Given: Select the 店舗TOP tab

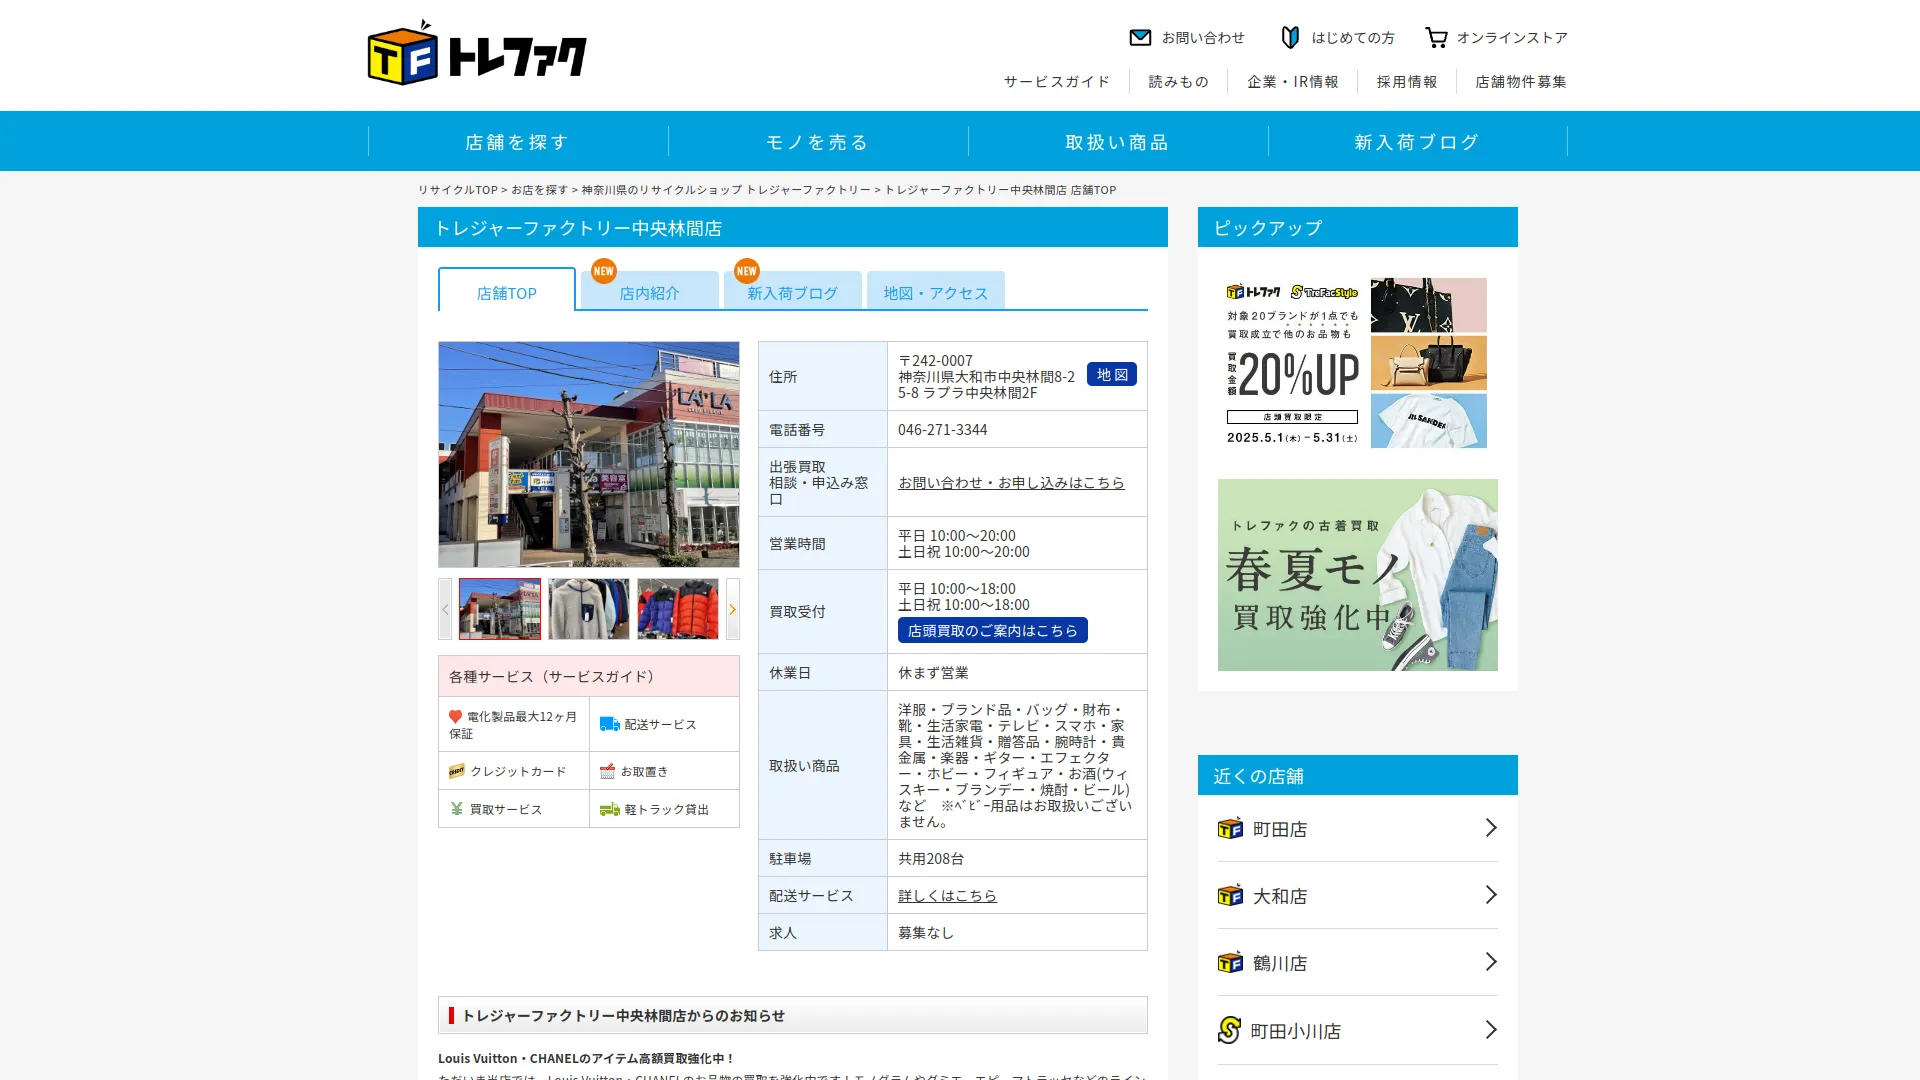Looking at the screenshot, I should [x=507, y=290].
